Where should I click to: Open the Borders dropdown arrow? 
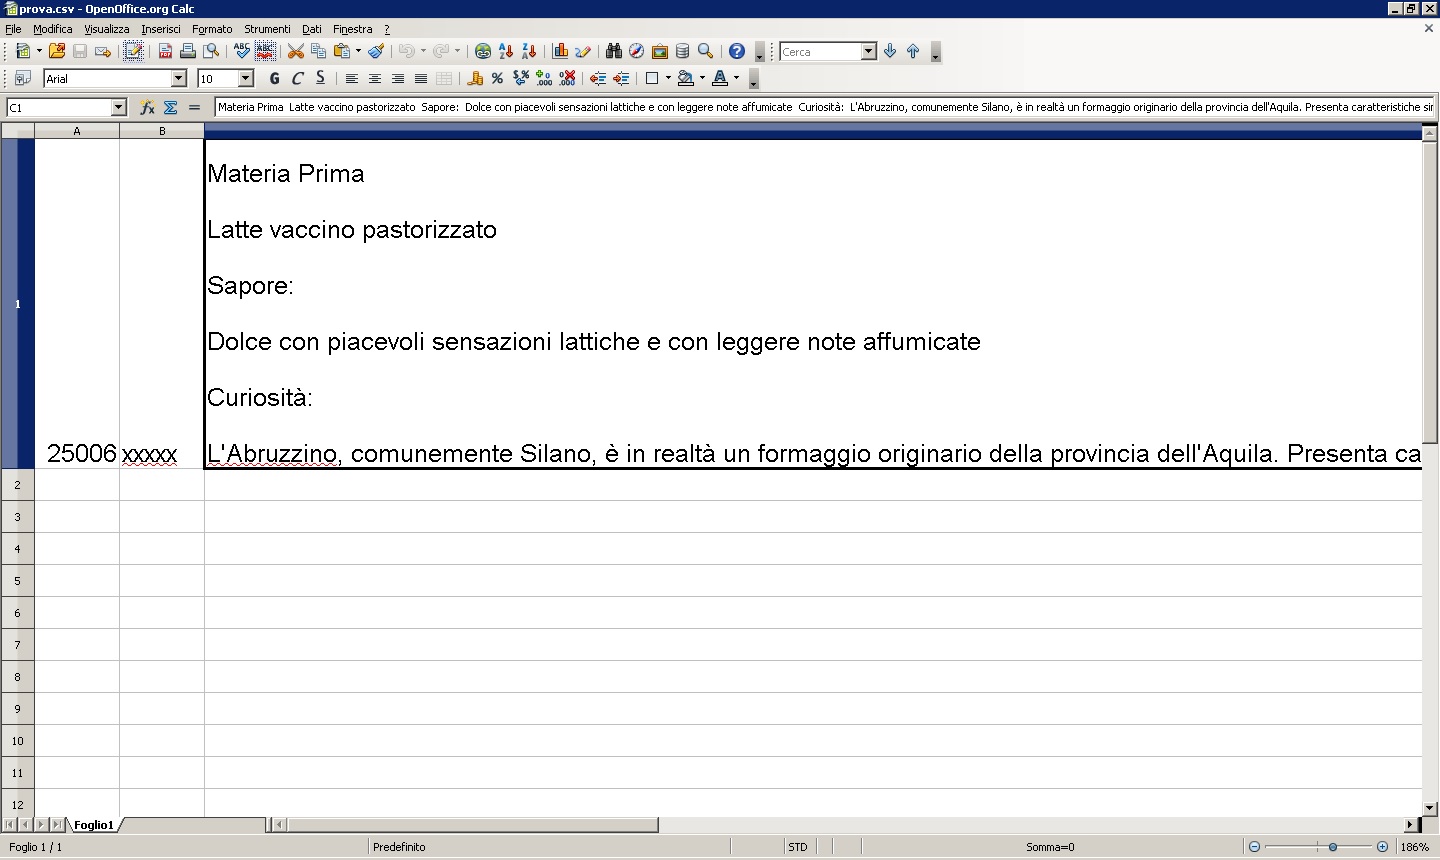[x=668, y=78]
